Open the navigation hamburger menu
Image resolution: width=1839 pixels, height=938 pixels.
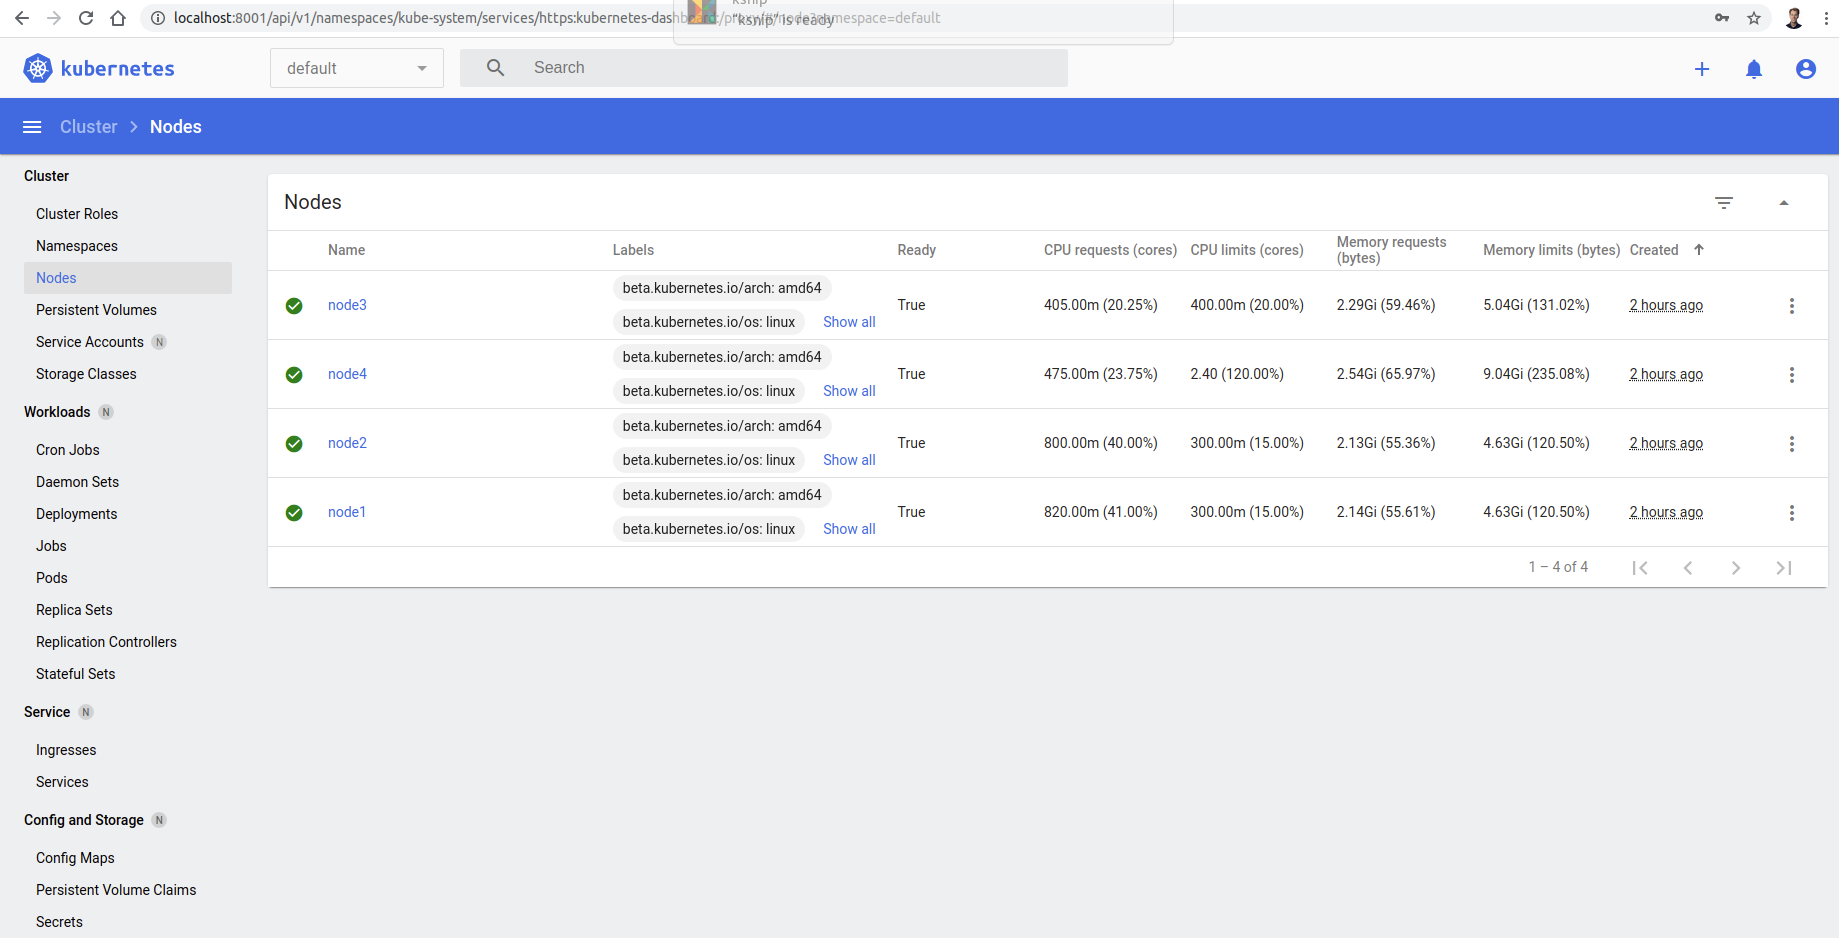click(x=31, y=126)
